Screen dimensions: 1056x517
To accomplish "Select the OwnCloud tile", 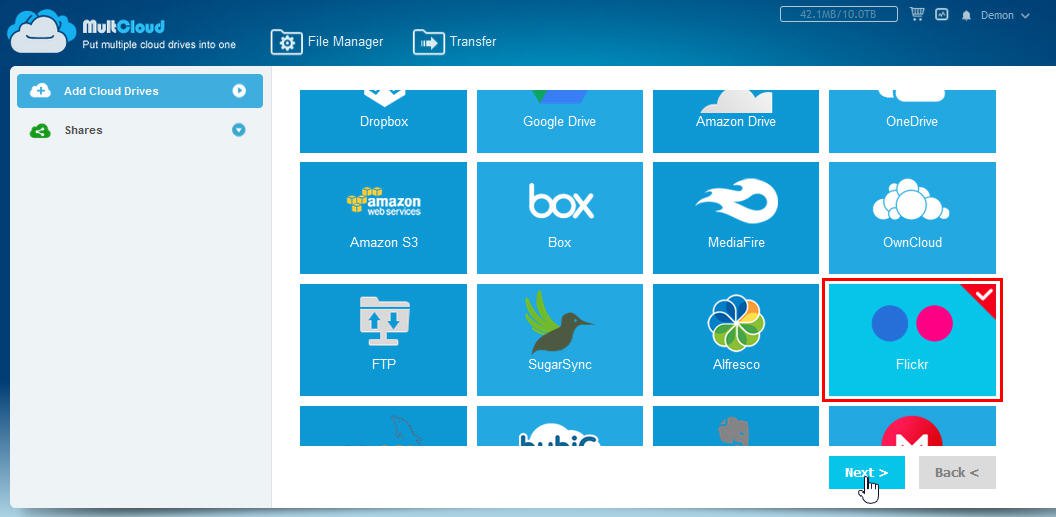I will tap(912, 217).
